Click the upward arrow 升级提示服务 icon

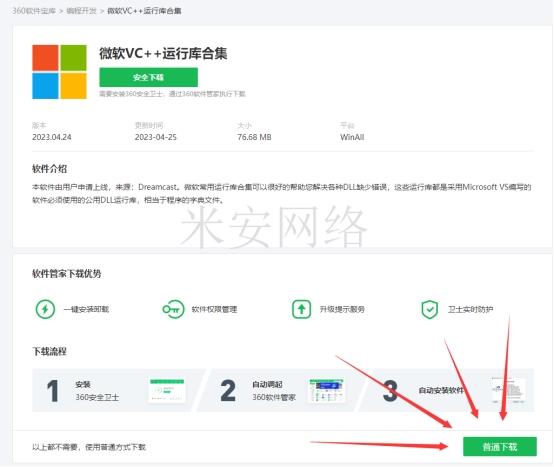tap(301, 309)
